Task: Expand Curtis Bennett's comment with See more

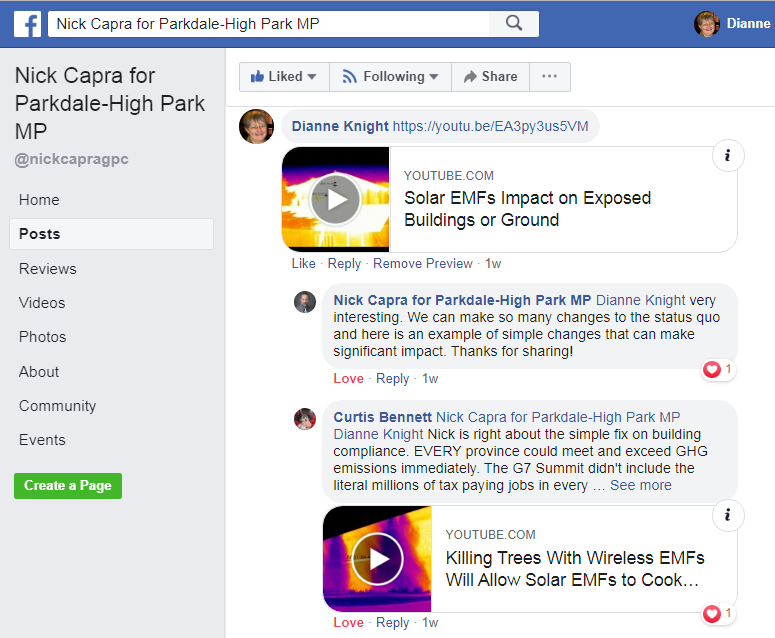Action: point(641,485)
